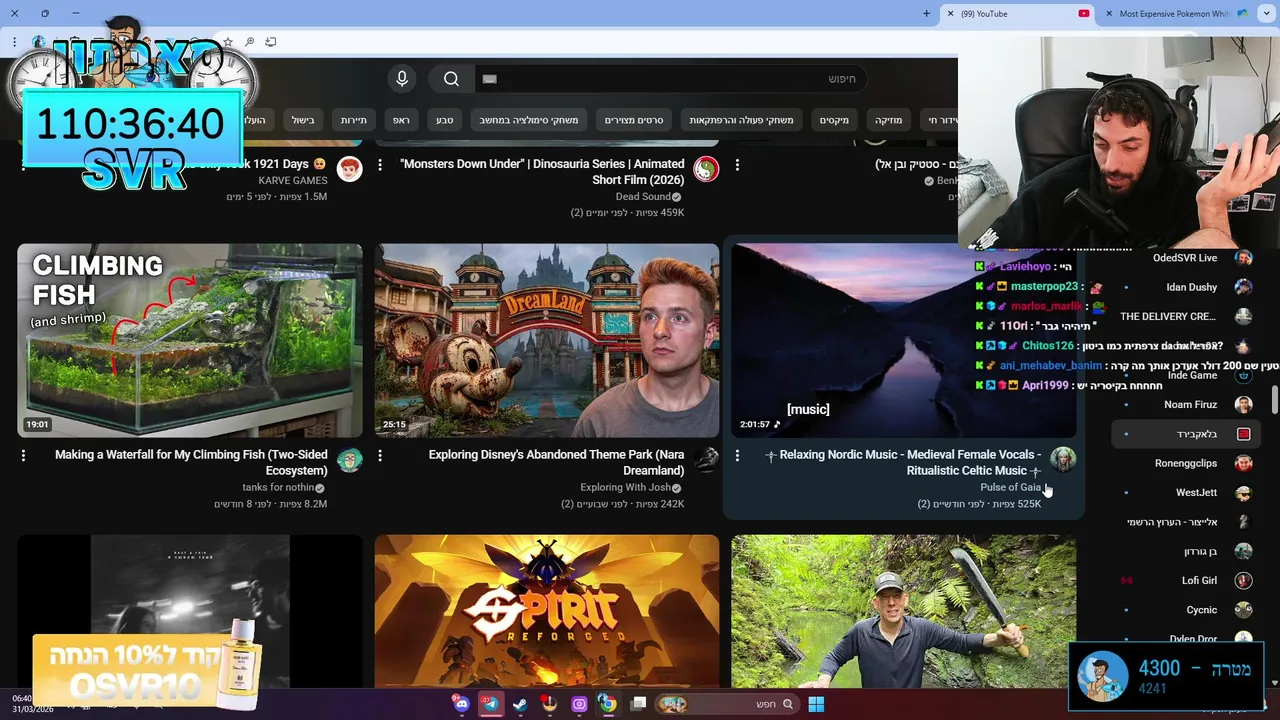This screenshot has height=720, width=1280.
Task: Open THE DELIVERY CRE... subscription in sidebar
Action: tap(1185, 316)
